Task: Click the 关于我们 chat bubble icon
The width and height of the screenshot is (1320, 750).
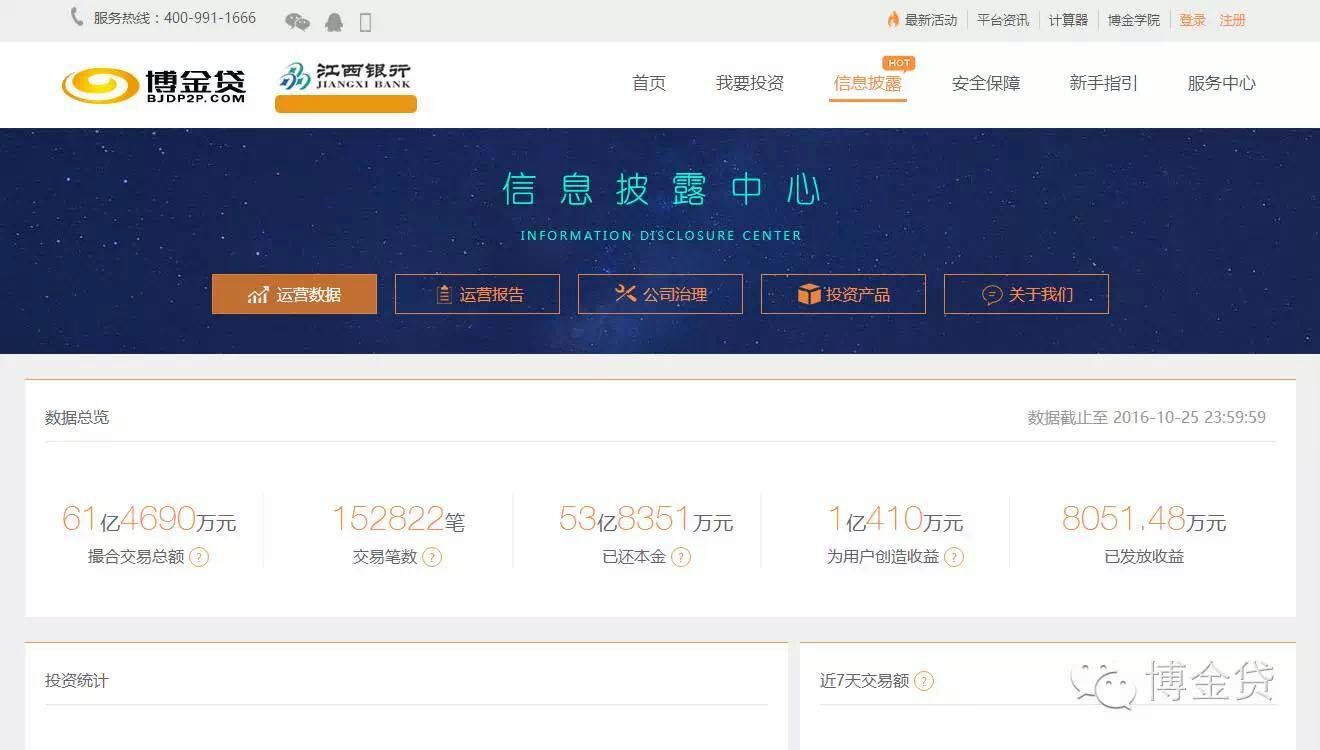Action: click(x=992, y=293)
